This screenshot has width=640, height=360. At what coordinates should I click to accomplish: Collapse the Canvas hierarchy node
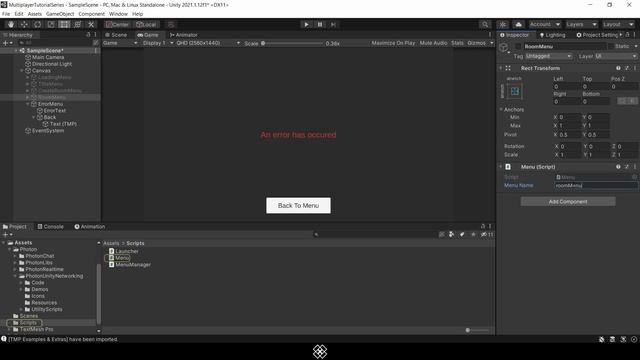tap(22, 71)
